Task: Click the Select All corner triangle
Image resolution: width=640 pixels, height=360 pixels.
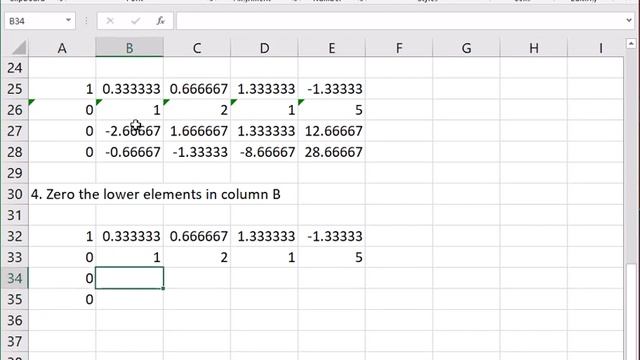Action: pyautogui.click(x=18, y=48)
